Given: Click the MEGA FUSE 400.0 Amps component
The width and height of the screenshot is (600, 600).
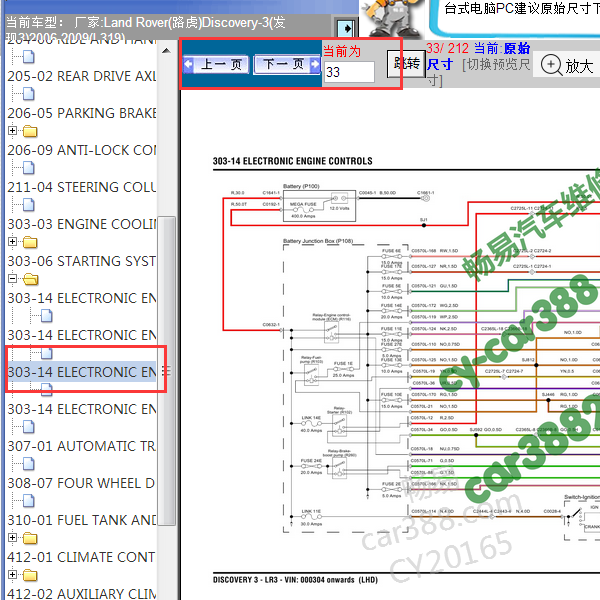Looking at the screenshot, I should (x=303, y=210).
